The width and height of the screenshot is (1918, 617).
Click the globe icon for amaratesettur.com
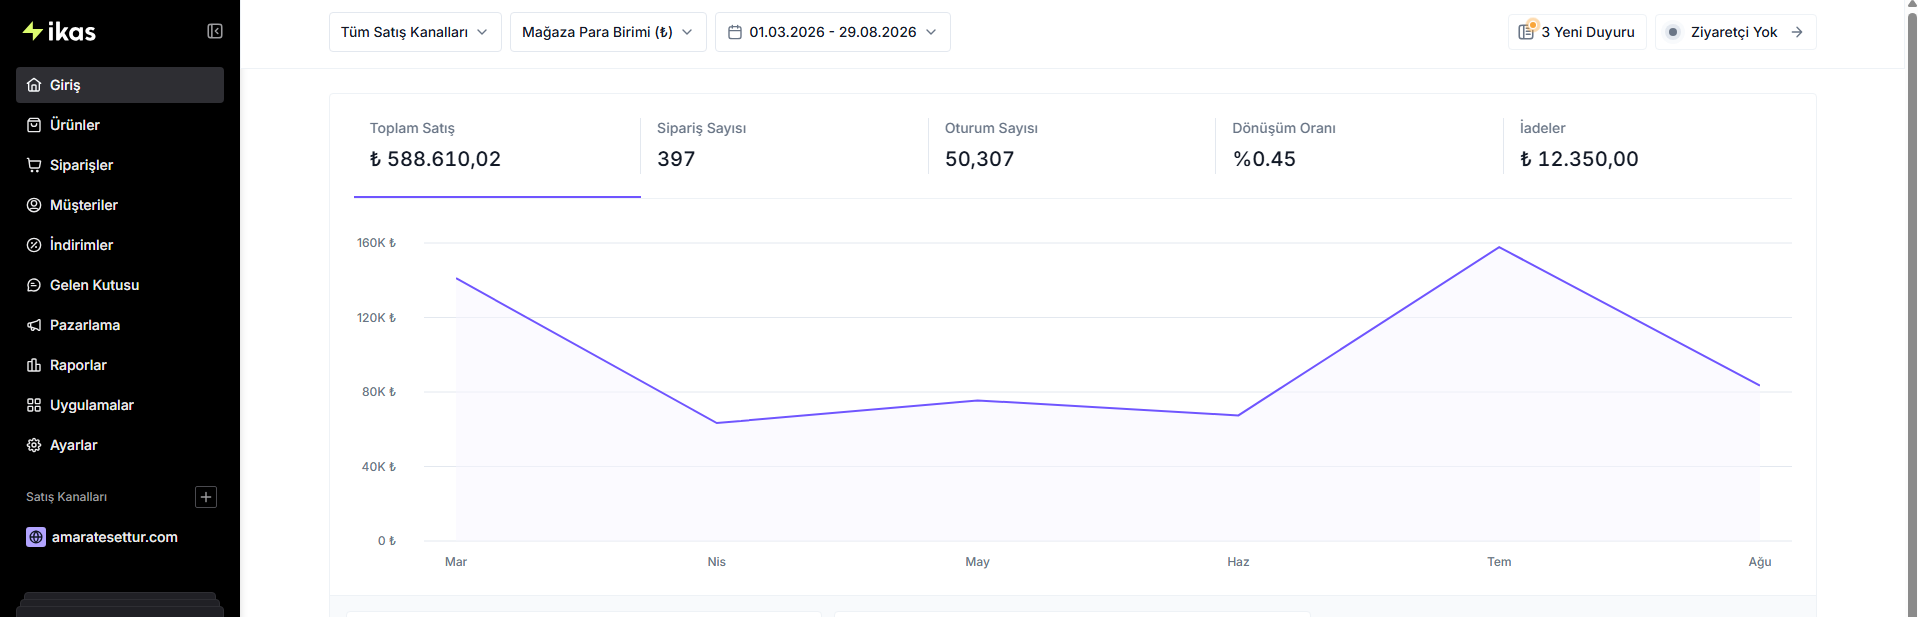[36, 537]
